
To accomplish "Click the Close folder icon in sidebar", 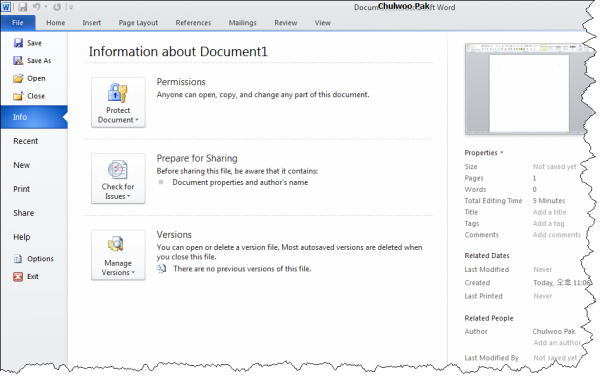I will [18, 96].
